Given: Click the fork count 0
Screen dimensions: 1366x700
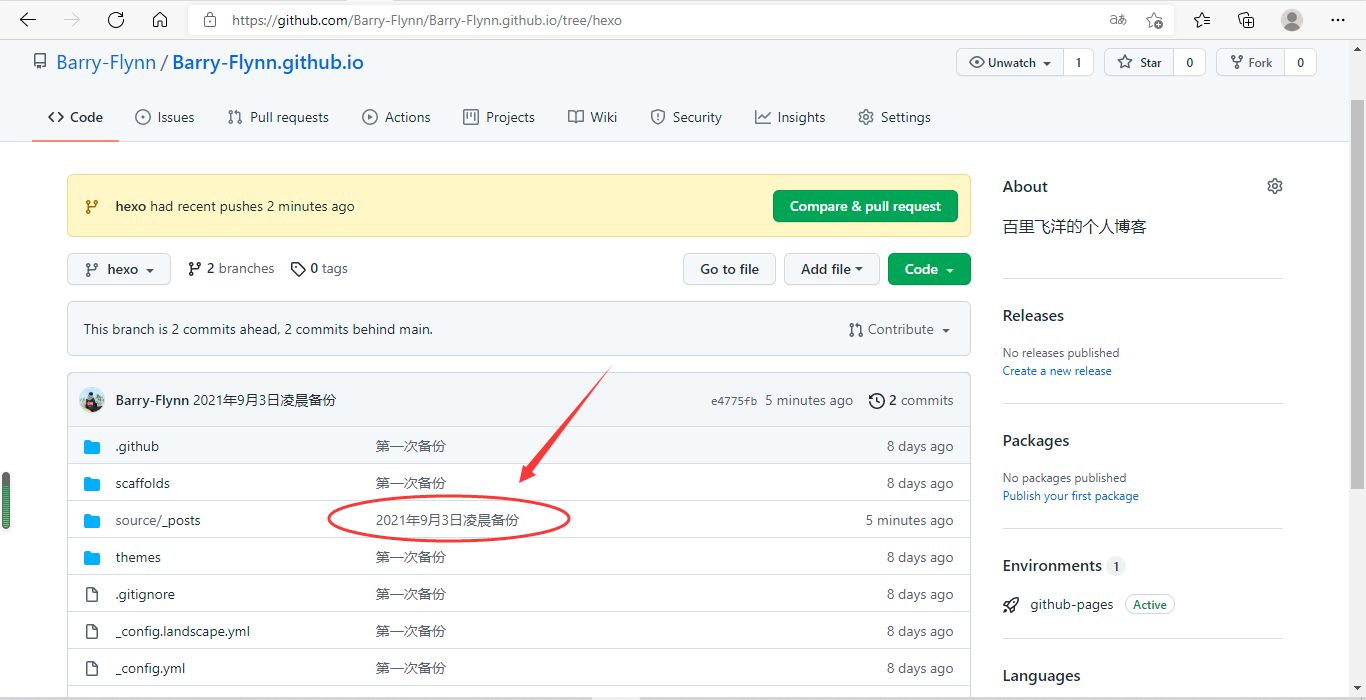Looking at the screenshot, I should coord(1300,62).
